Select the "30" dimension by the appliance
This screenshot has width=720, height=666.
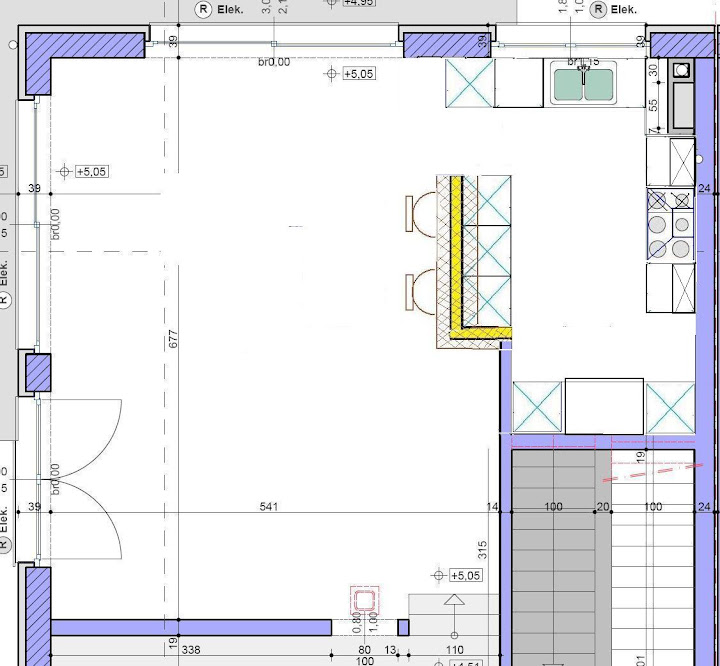pyautogui.click(x=653, y=70)
